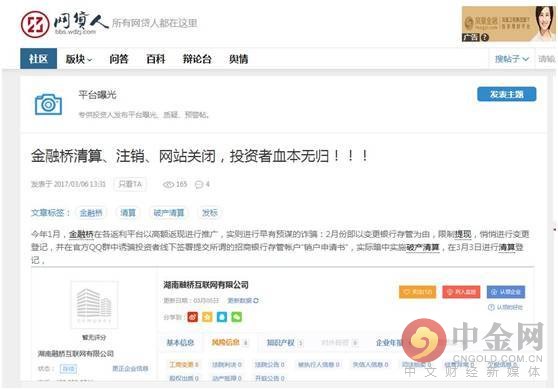Share via blue QQ icon
558x390 pixels.
(222, 317)
